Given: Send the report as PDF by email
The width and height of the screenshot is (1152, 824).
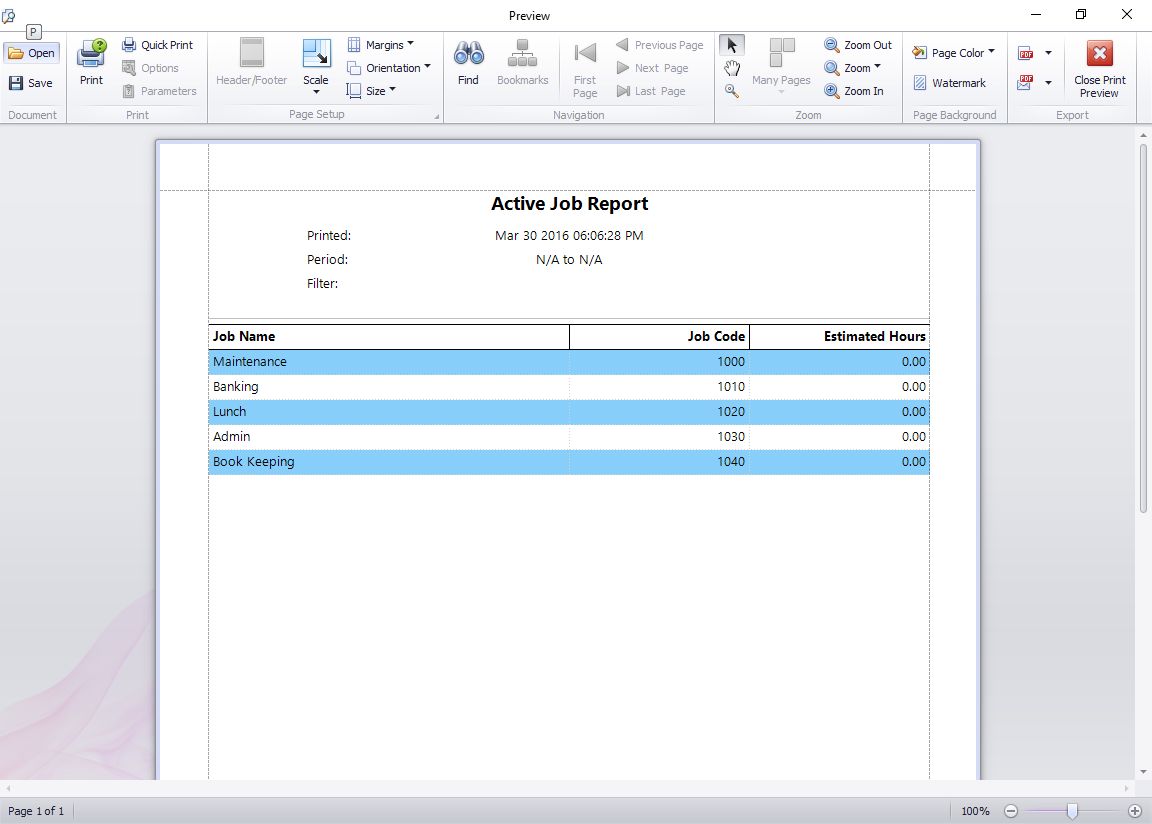Looking at the screenshot, I should (x=1026, y=83).
